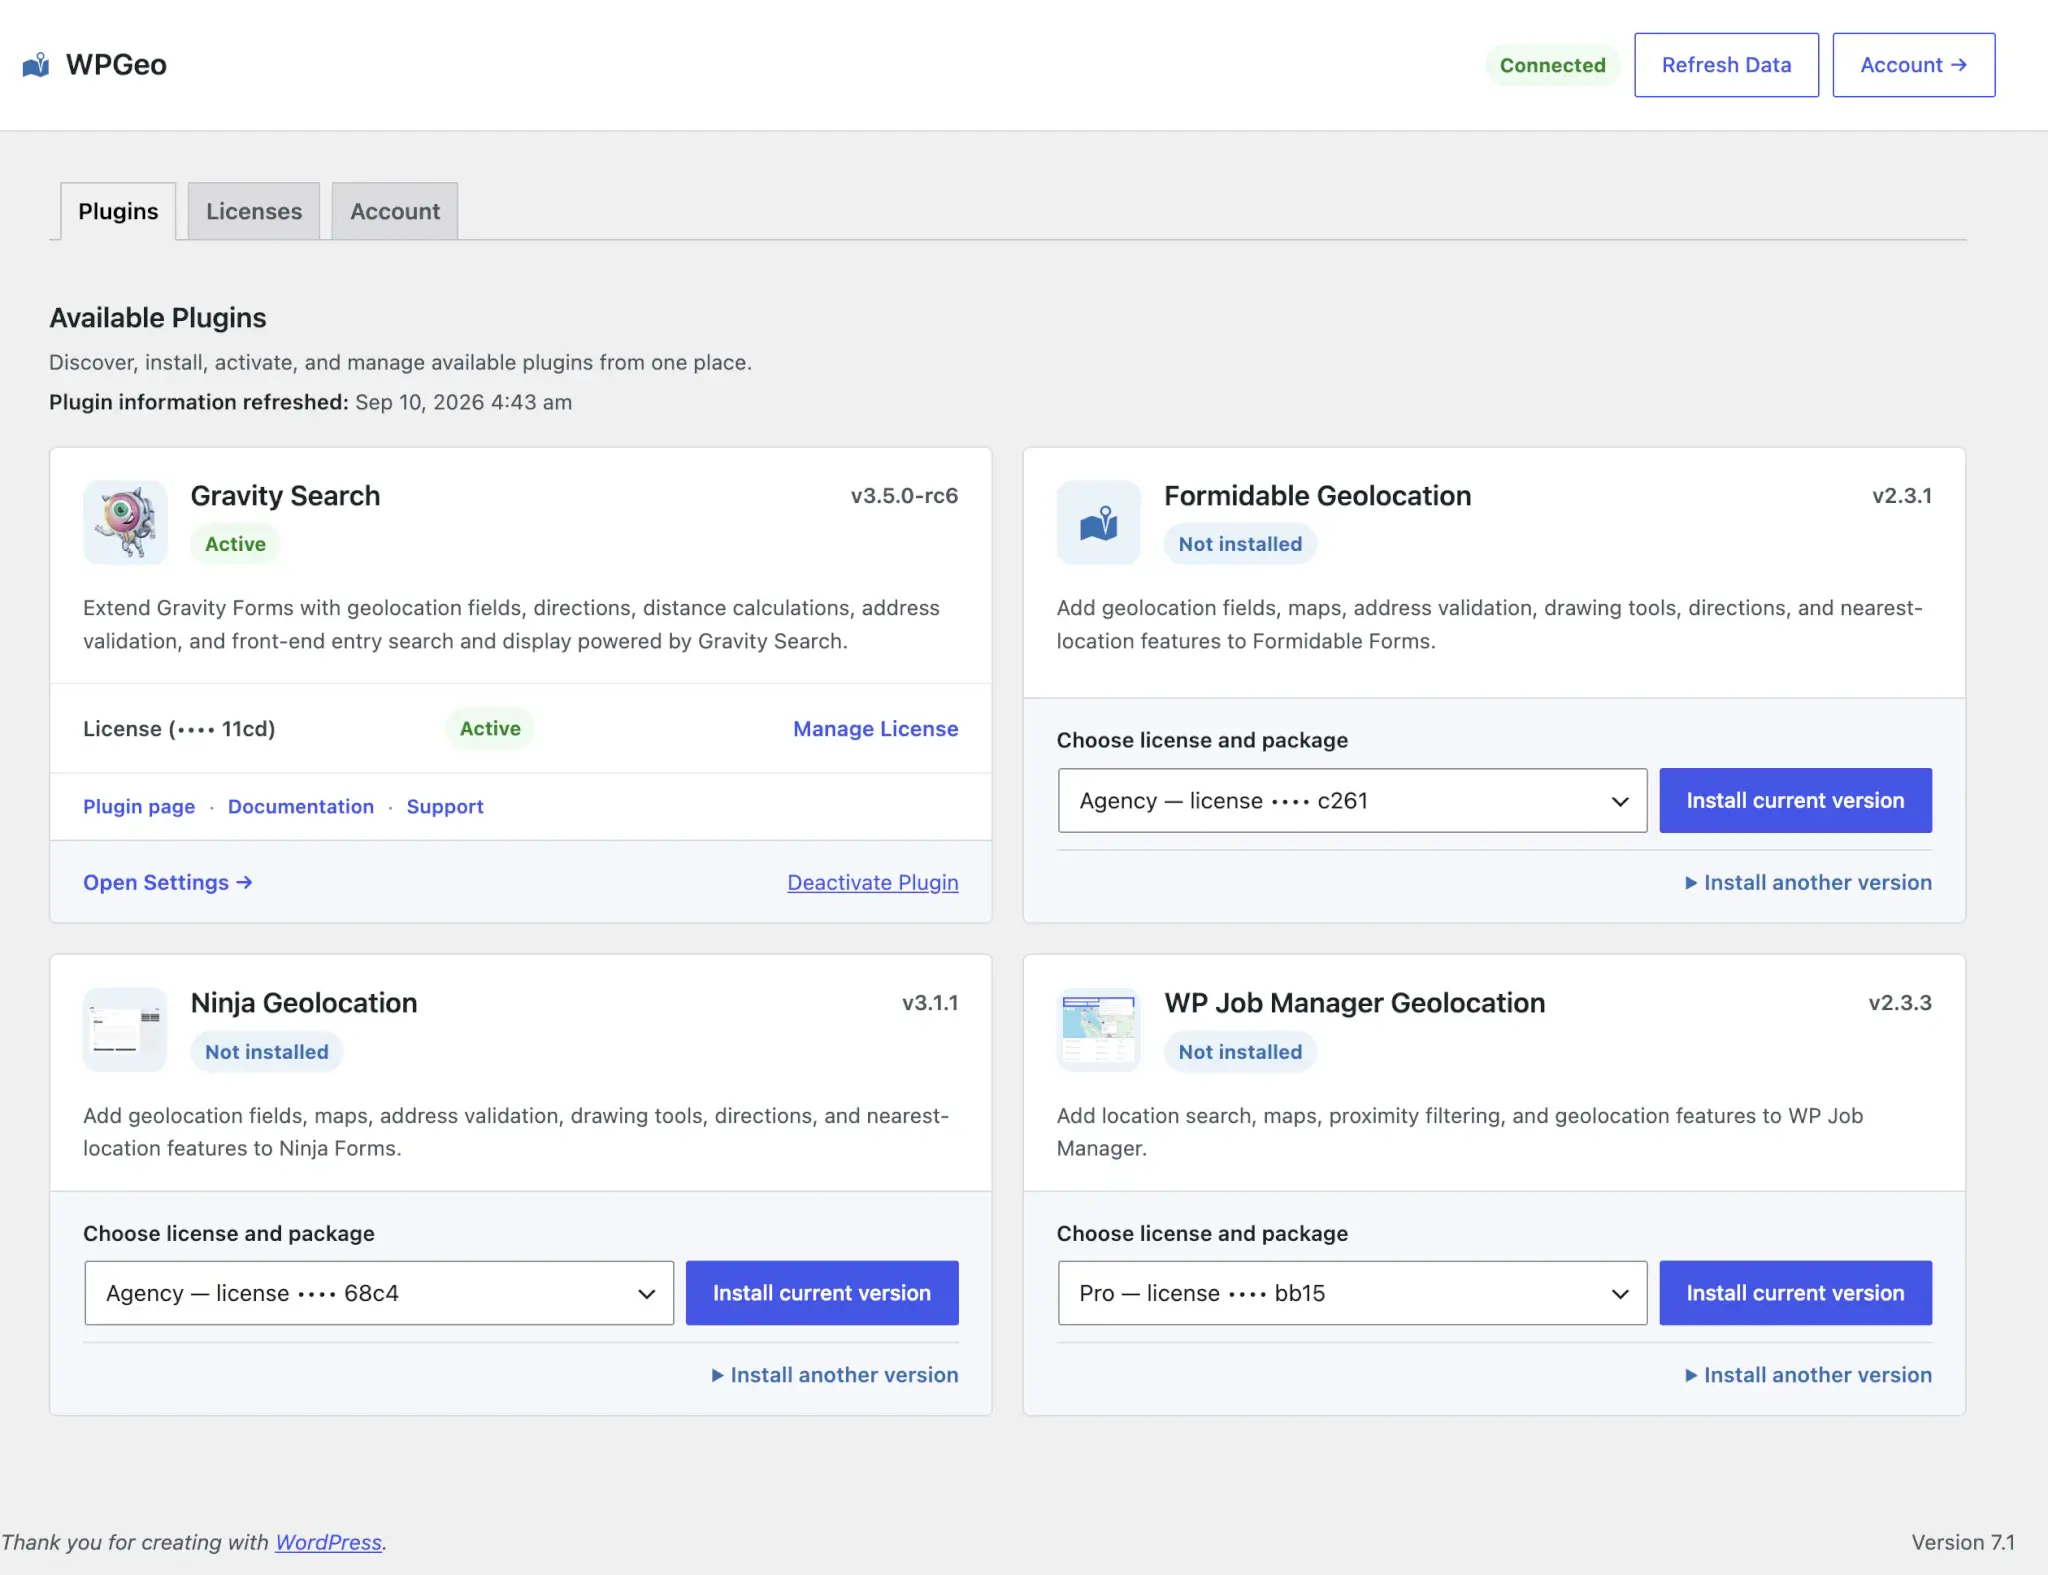2048x1575 pixels.
Task: Click the WPGeo brand name text
Action: pyautogui.click(x=116, y=65)
